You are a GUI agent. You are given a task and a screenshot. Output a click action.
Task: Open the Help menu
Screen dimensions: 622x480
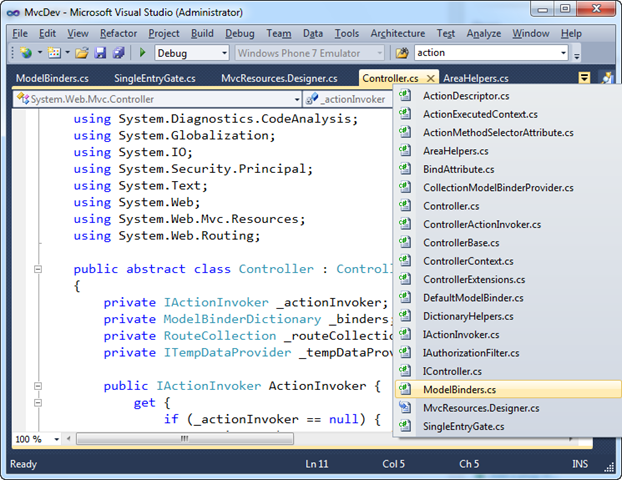pyautogui.click(x=571, y=33)
